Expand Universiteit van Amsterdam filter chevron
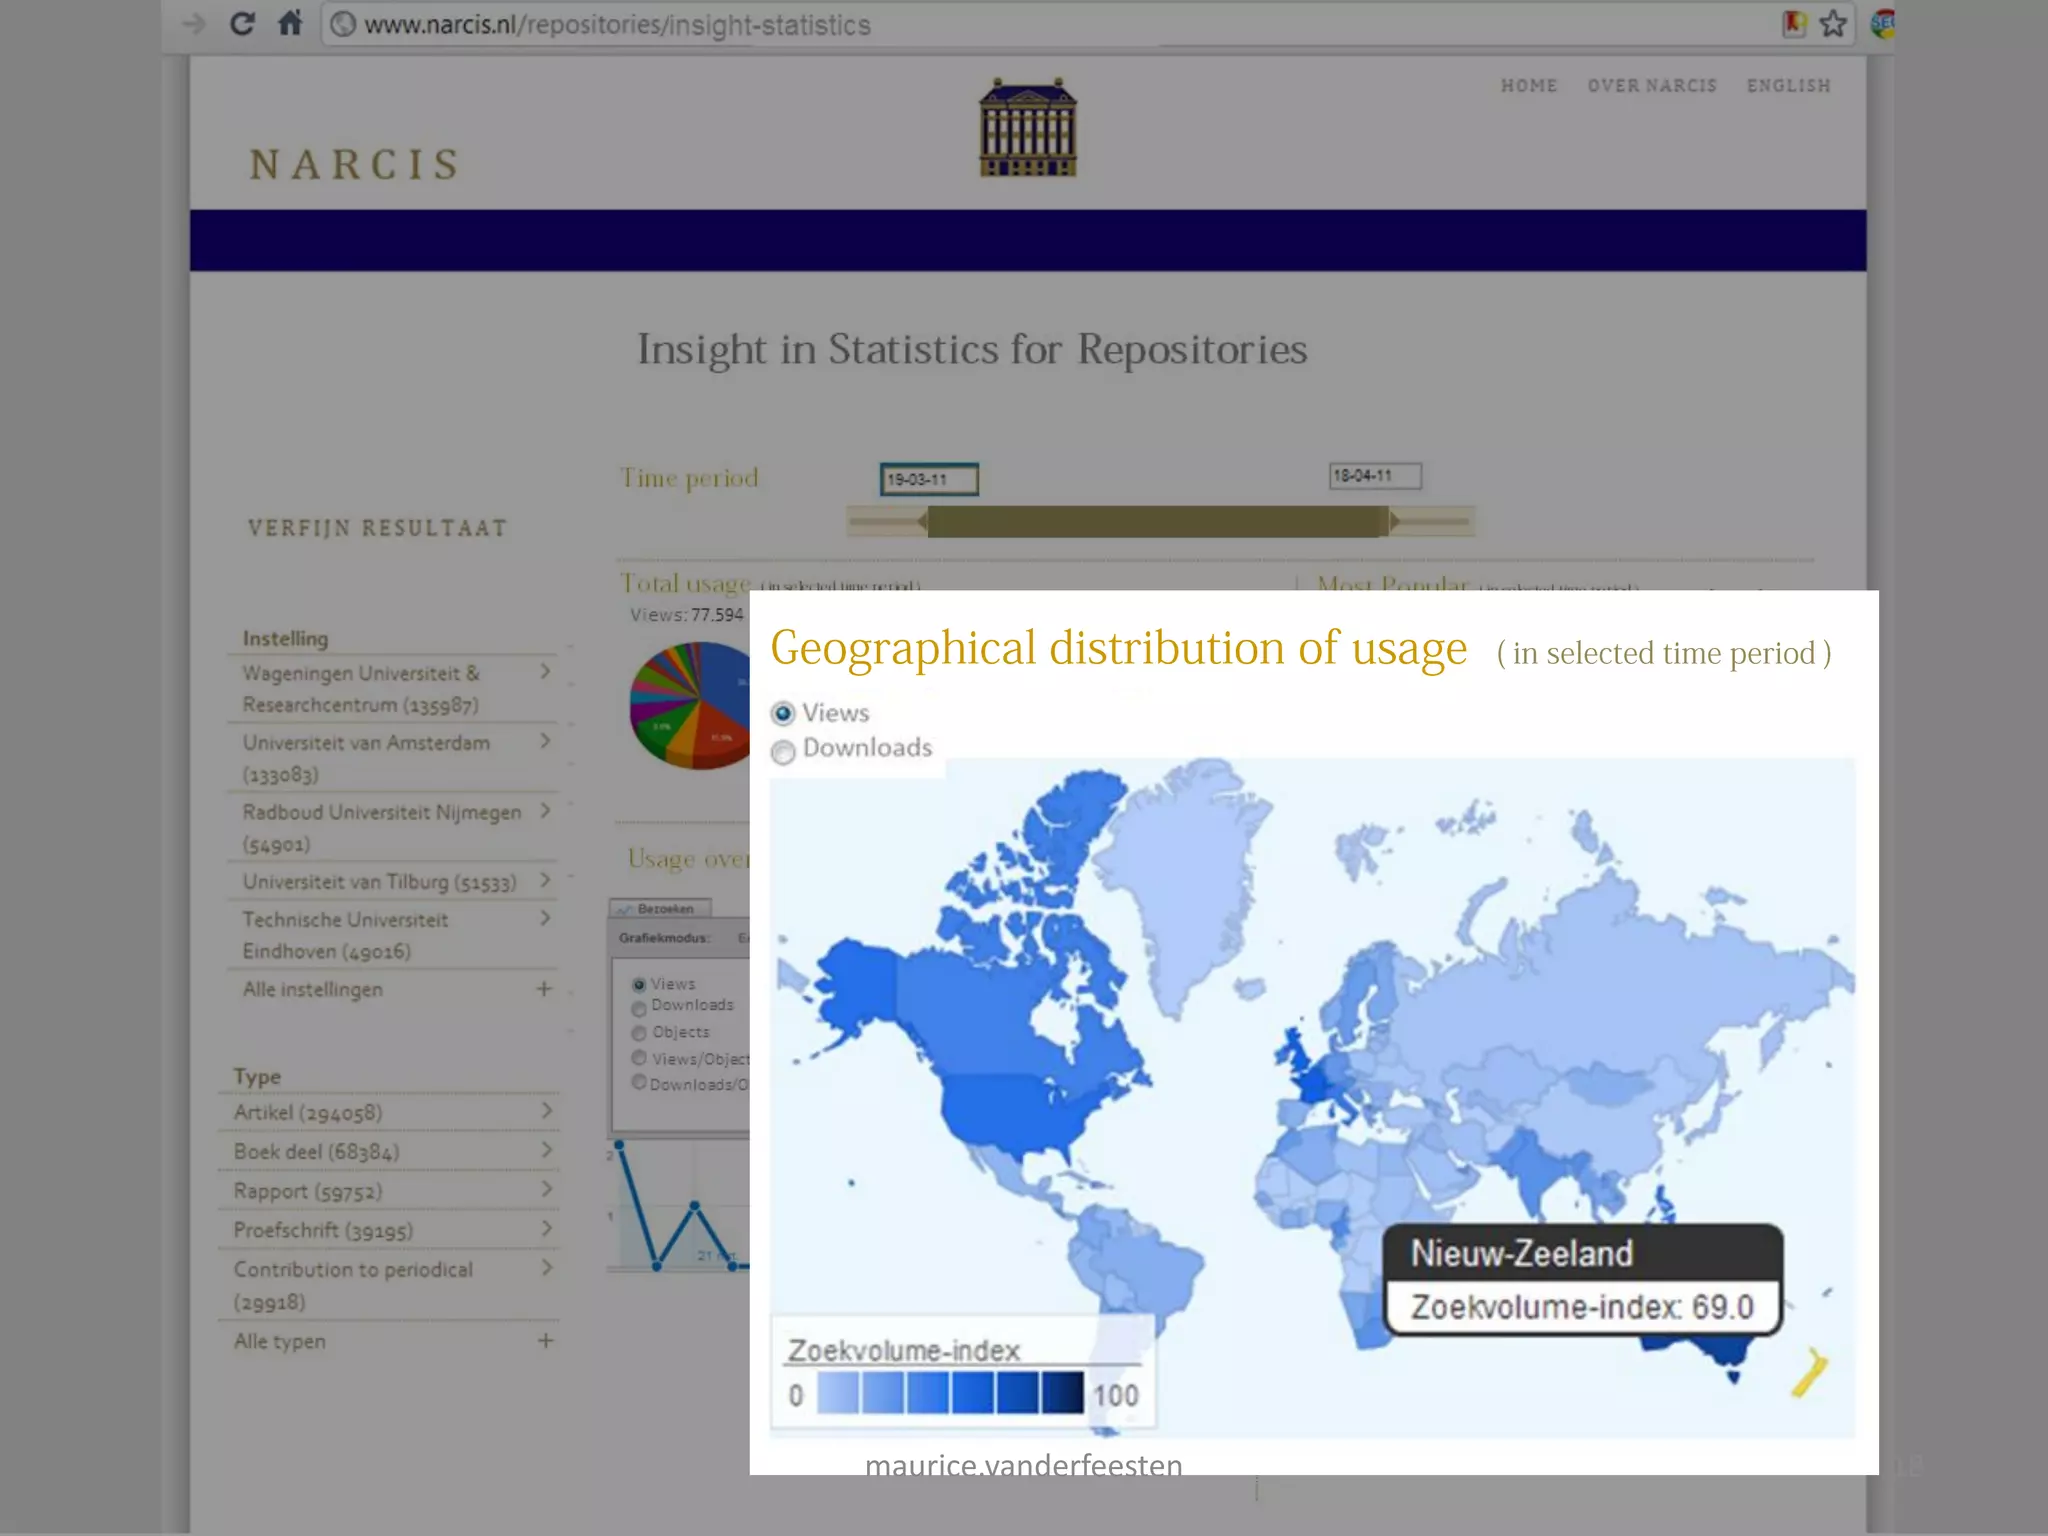This screenshot has height=1536, width=2048. point(545,741)
